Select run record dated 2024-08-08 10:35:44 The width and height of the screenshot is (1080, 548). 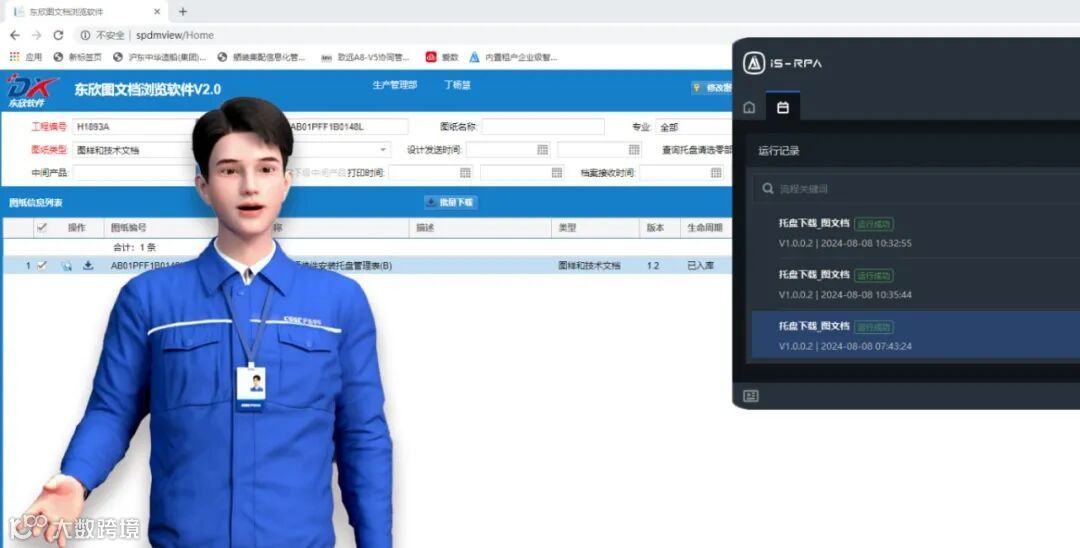click(916, 284)
